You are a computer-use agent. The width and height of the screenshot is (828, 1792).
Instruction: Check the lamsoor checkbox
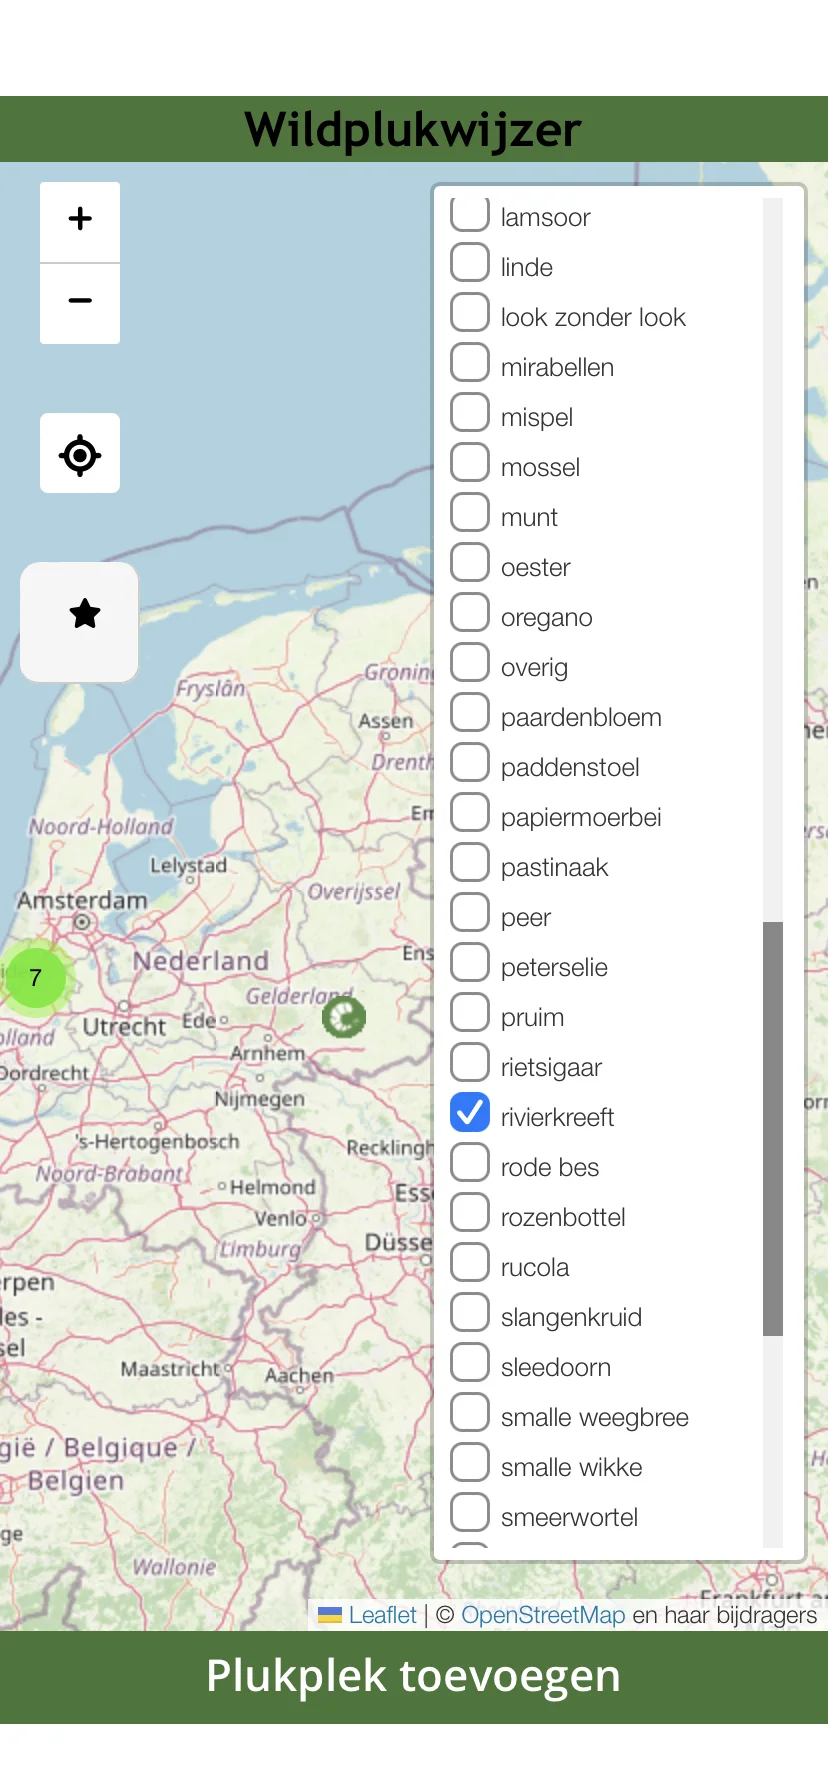[470, 213]
